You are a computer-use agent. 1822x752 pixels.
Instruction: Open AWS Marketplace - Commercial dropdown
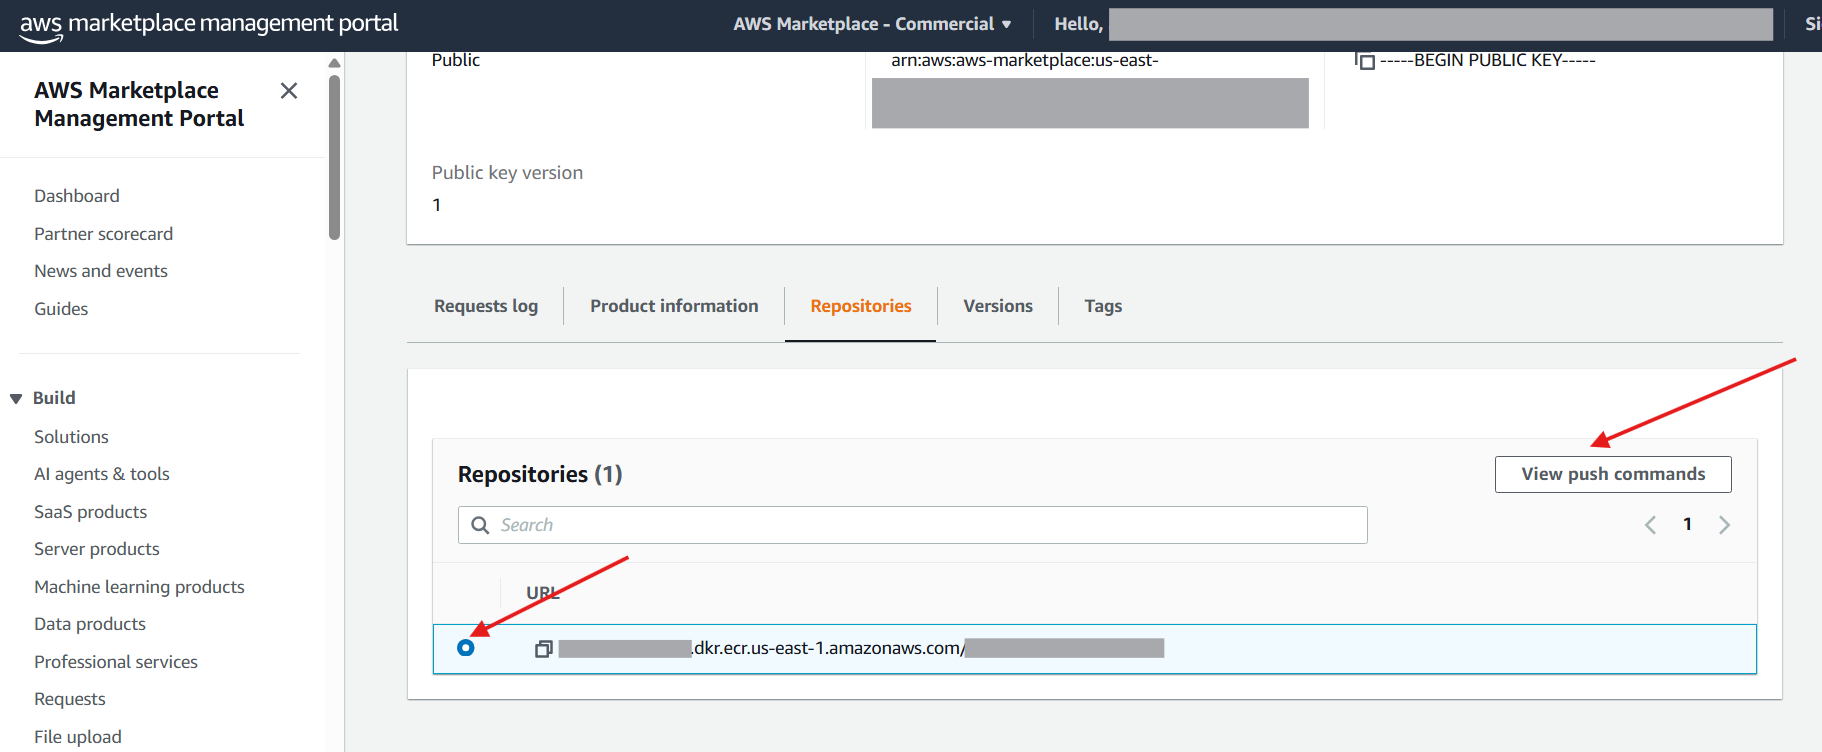click(x=872, y=24)
